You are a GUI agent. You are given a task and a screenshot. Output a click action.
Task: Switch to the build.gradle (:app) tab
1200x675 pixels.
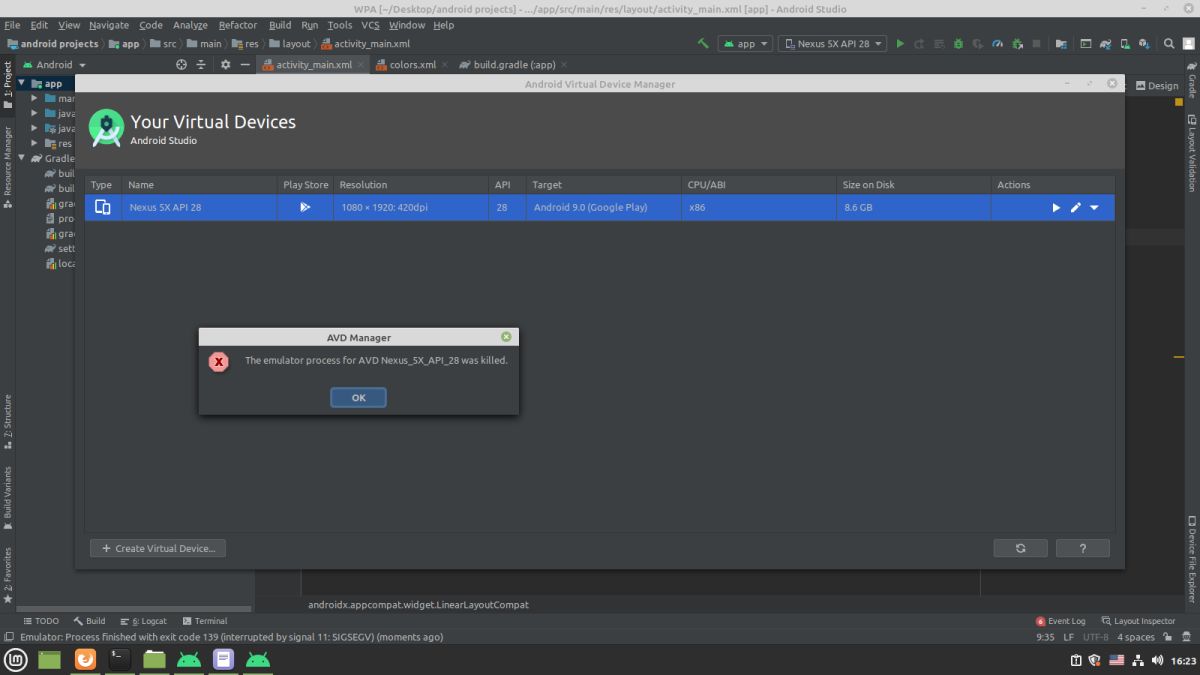[x=514, y=64]
